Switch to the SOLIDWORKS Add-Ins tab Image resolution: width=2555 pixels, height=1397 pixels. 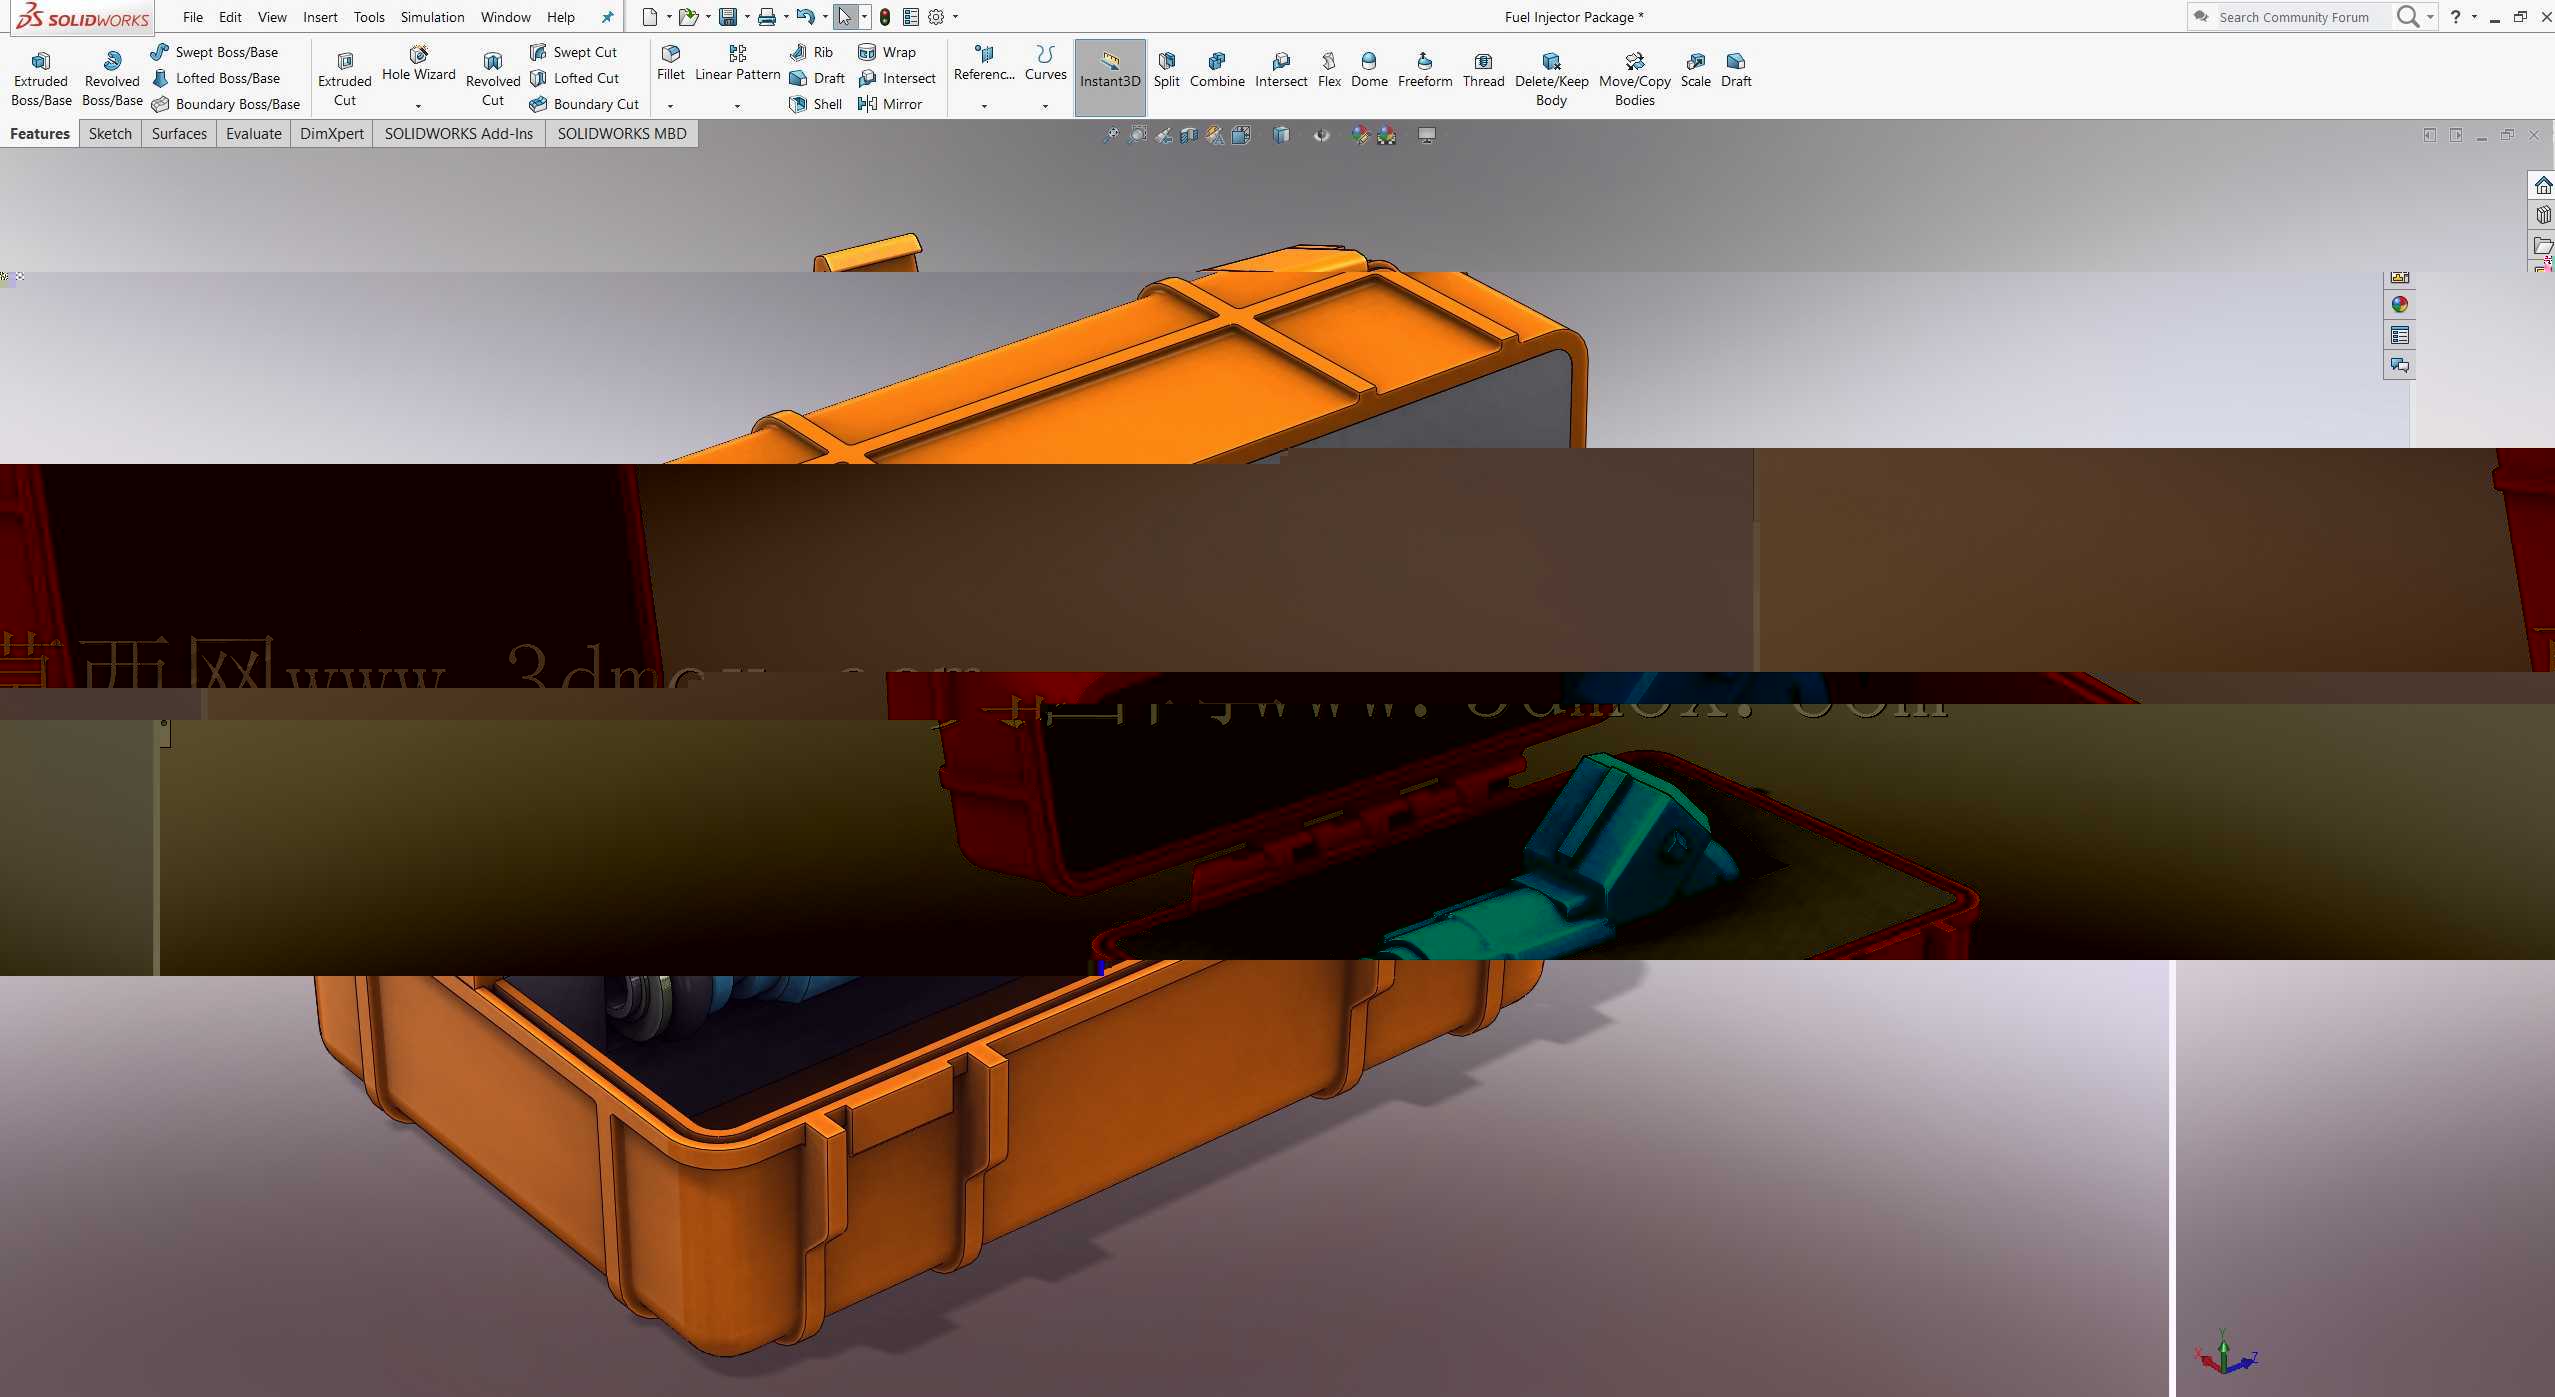click(x=459, y=134)
